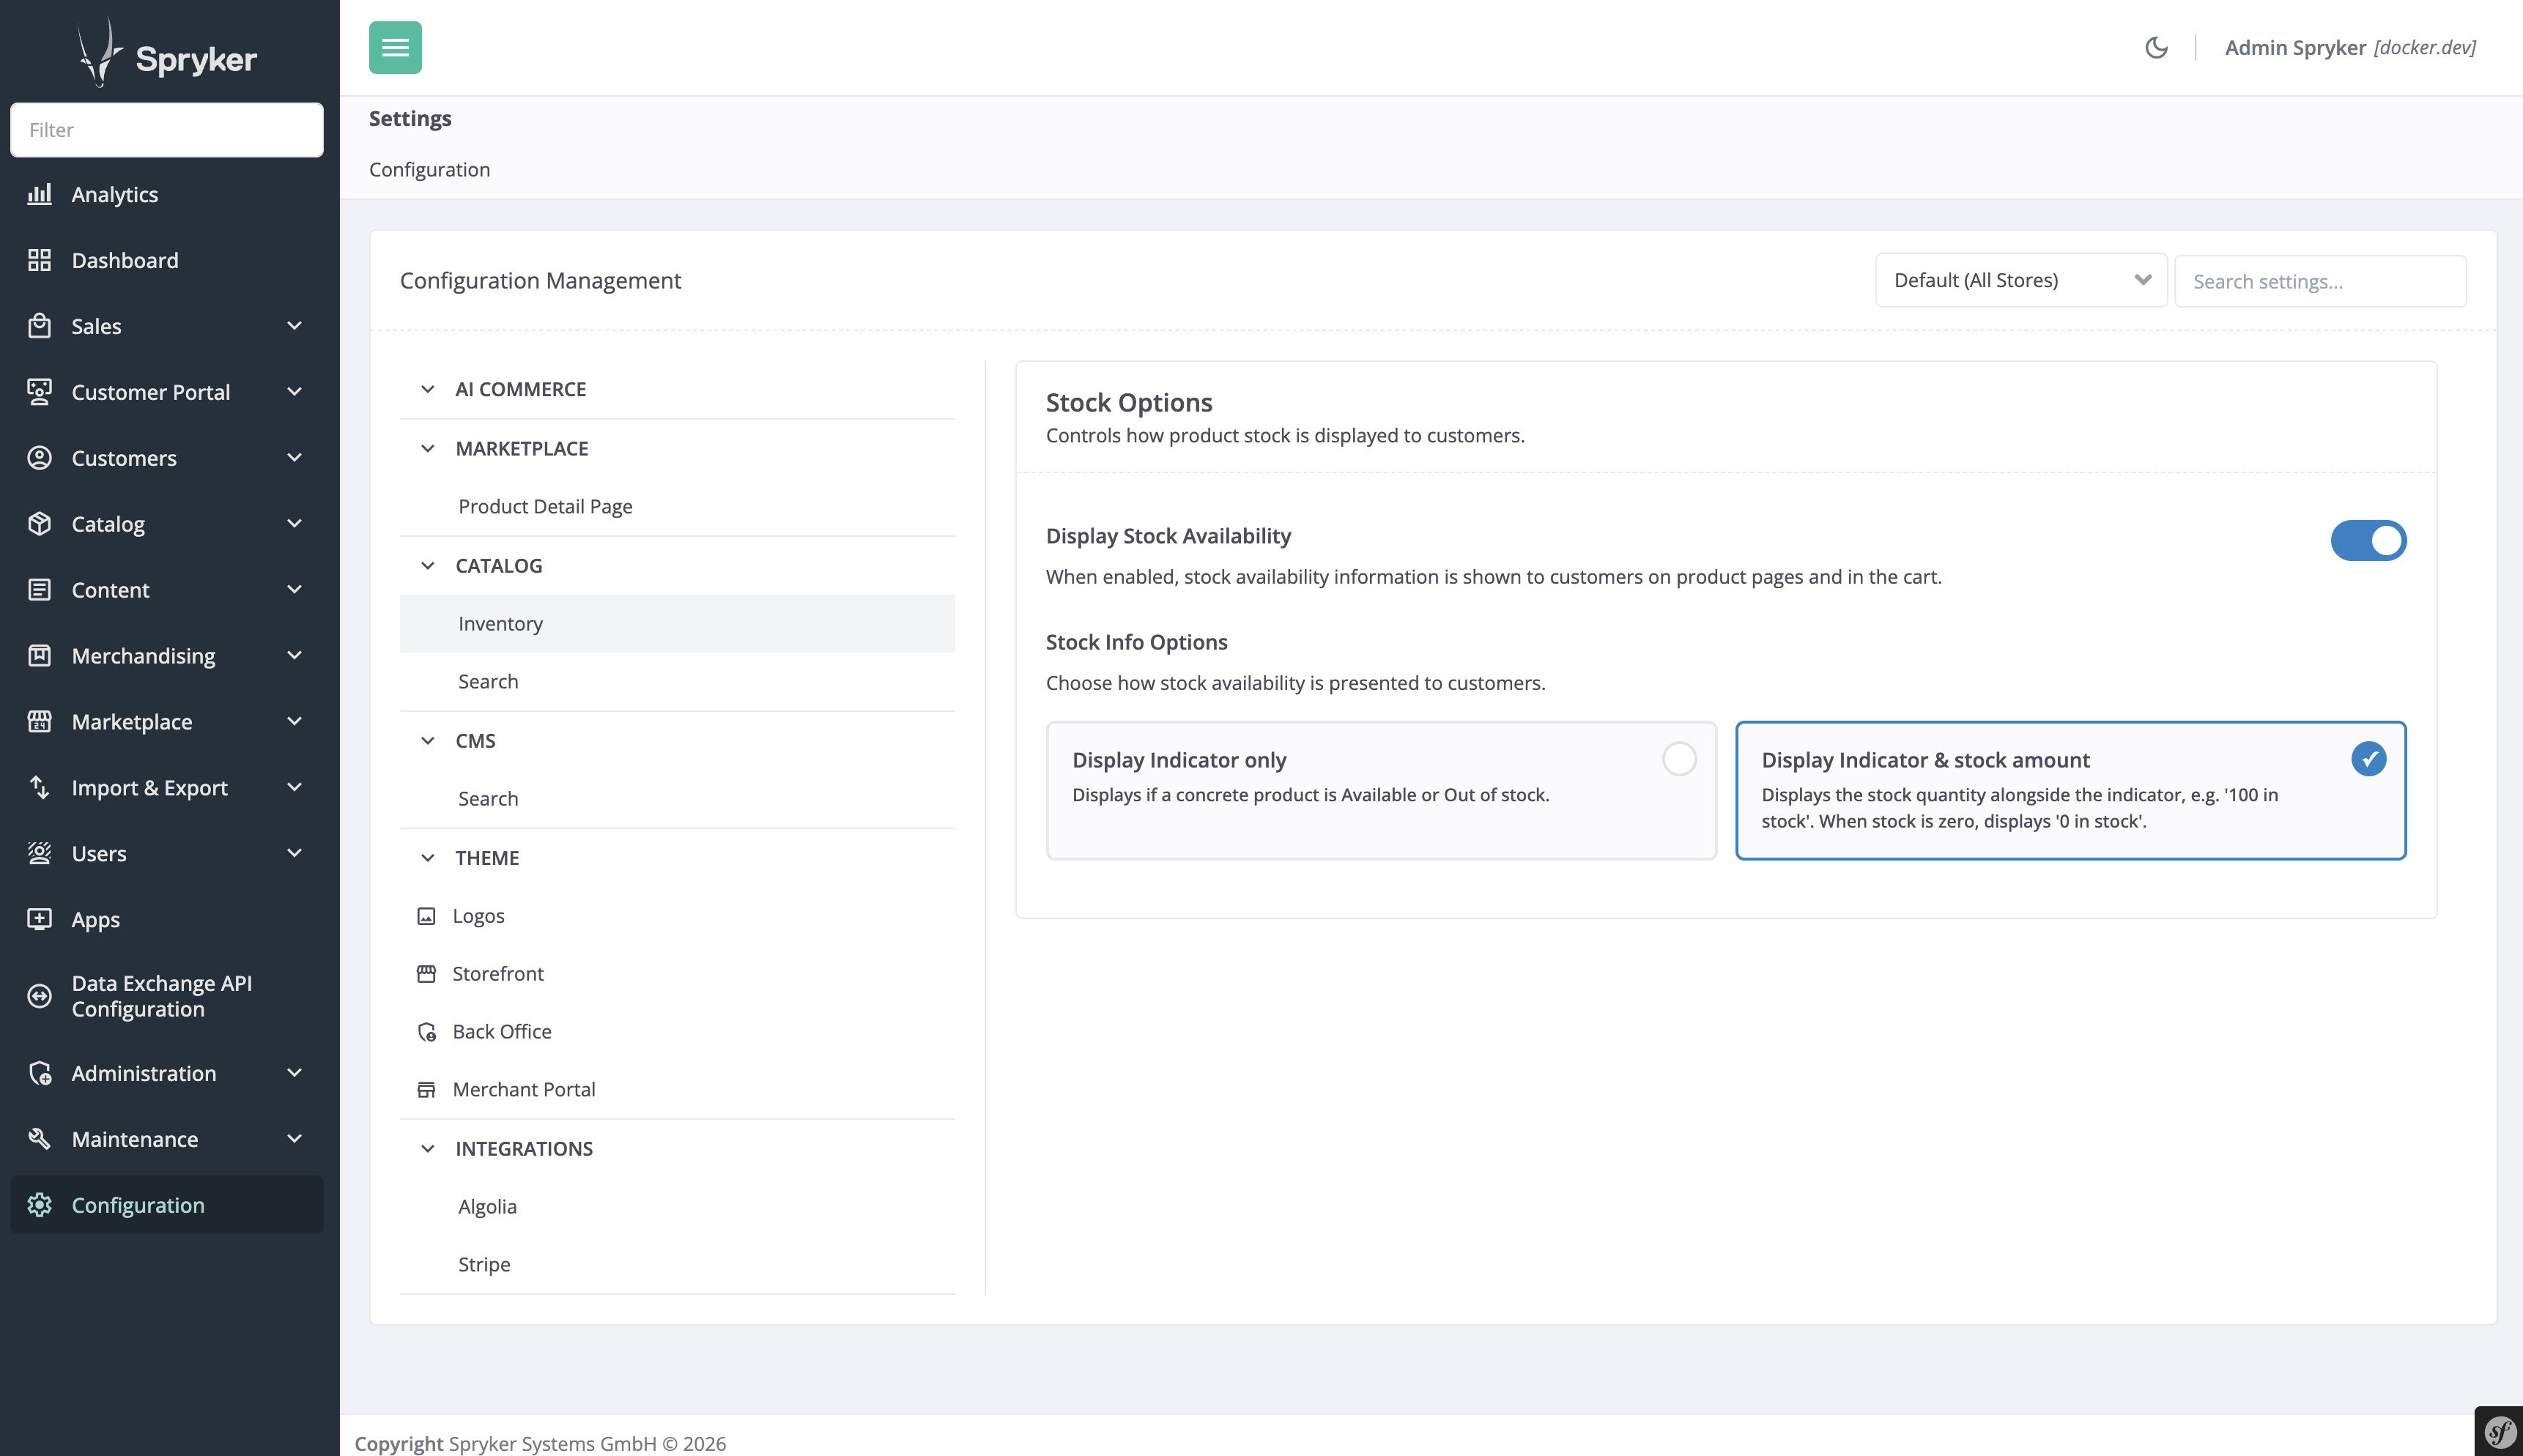Open Merchant Portal theme settings

pyautogui.click(x=523, y=1089)
